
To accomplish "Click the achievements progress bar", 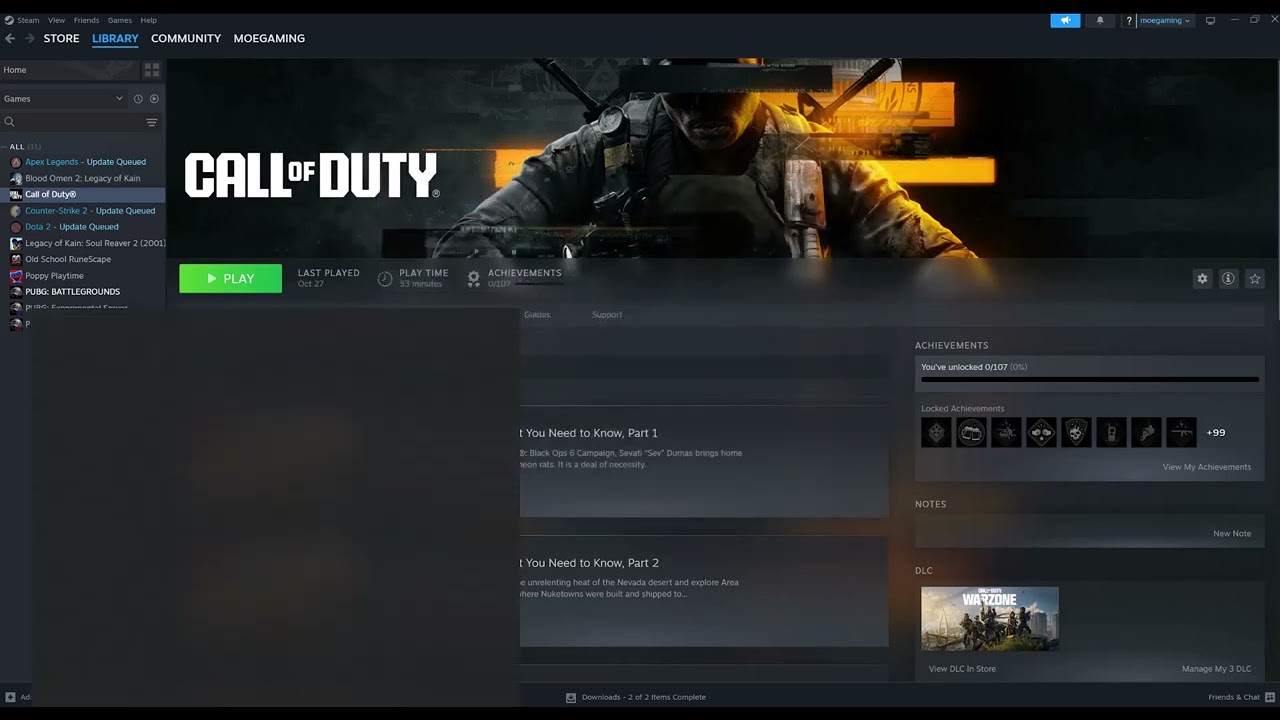I will 1090,380.
